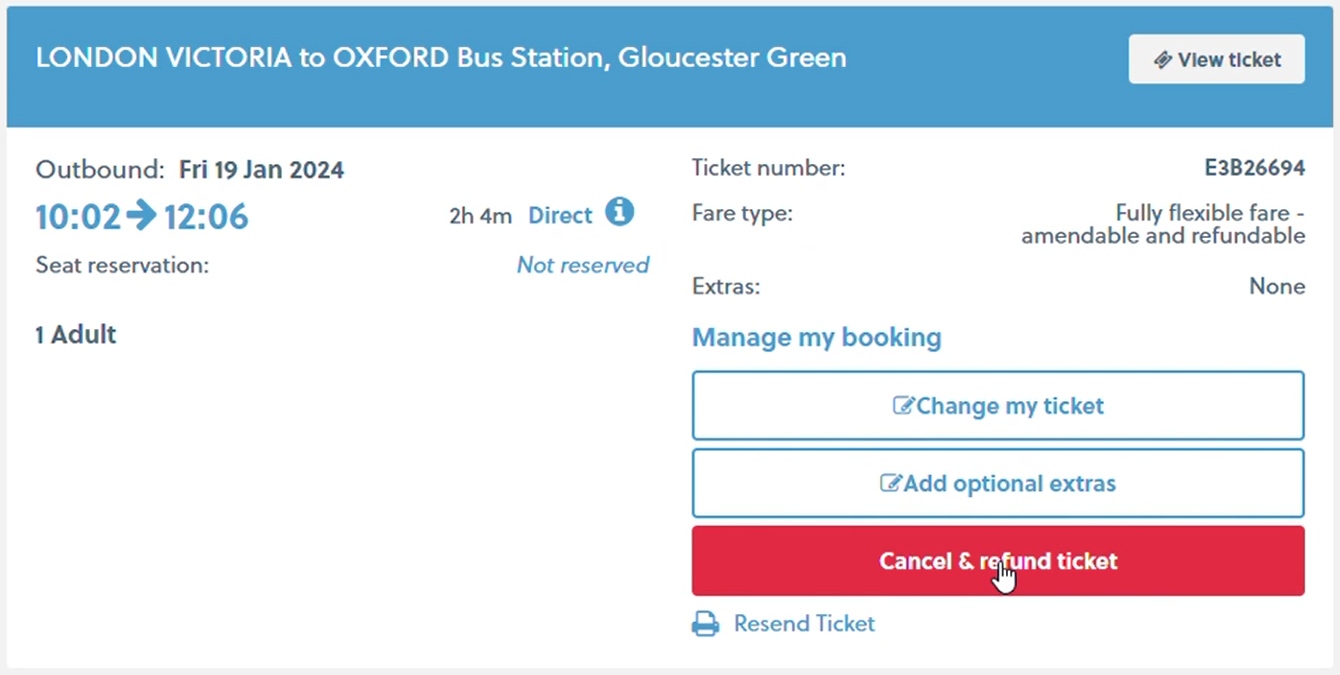Click the 1 Adult passenger label

pos(75,334)
